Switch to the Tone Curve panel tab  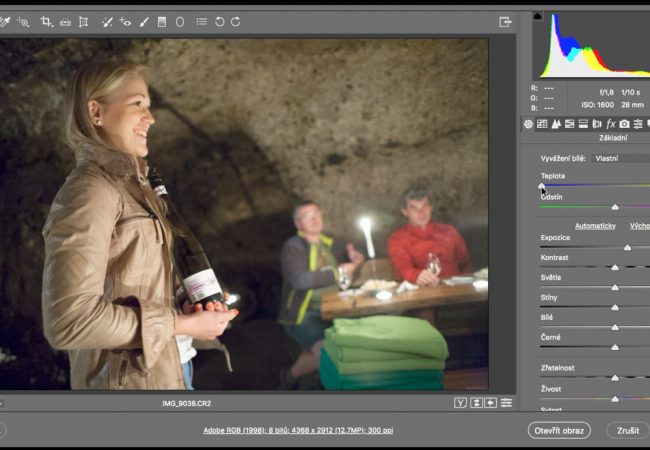pos(542,123)
